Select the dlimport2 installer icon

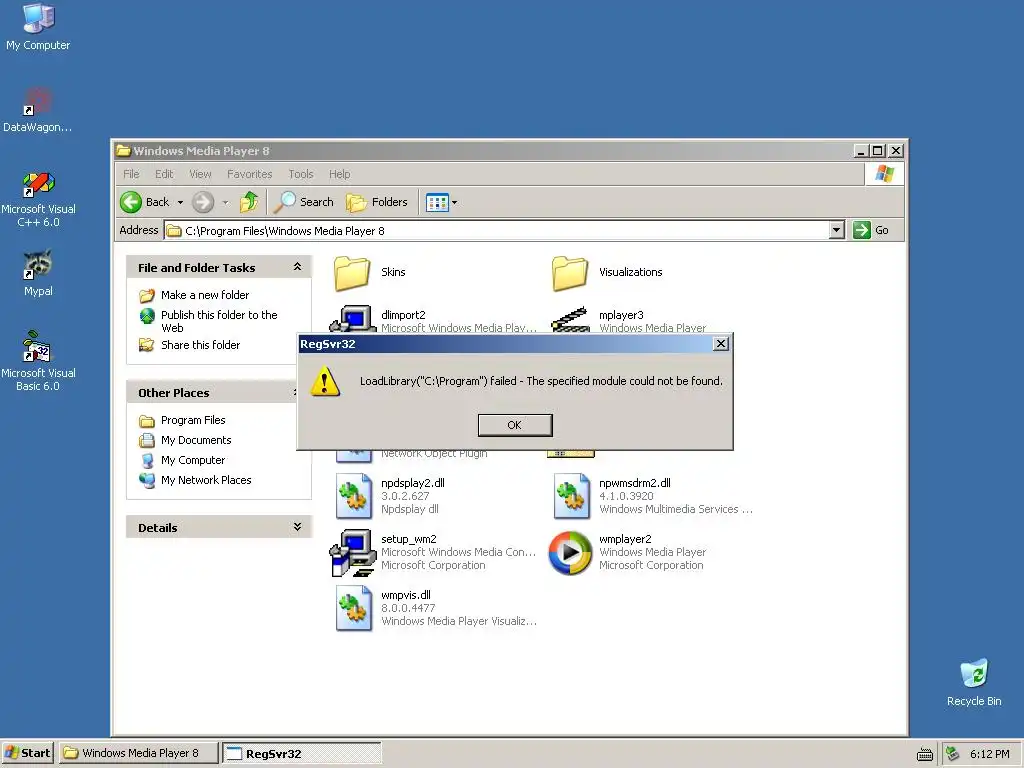(353, 318)
